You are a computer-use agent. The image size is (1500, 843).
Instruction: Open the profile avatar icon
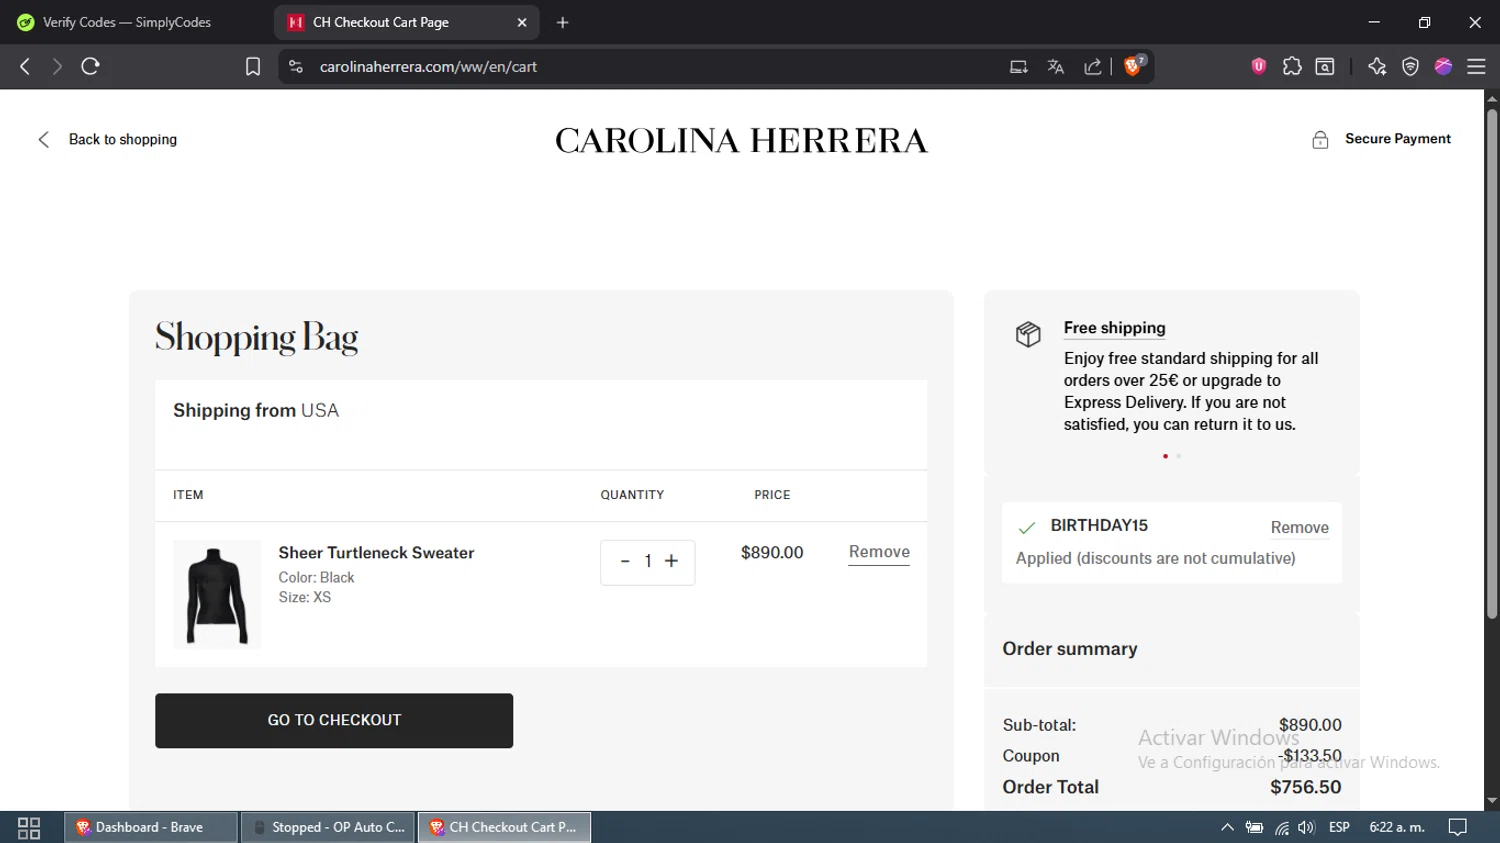point(1443,67)
